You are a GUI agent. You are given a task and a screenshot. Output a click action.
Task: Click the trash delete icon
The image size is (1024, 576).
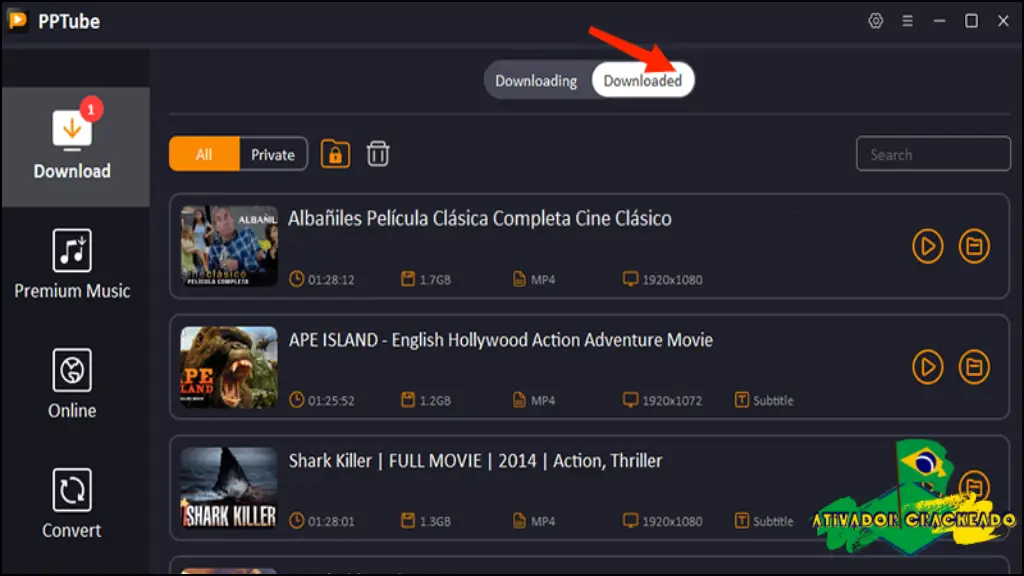click(377, 154)
